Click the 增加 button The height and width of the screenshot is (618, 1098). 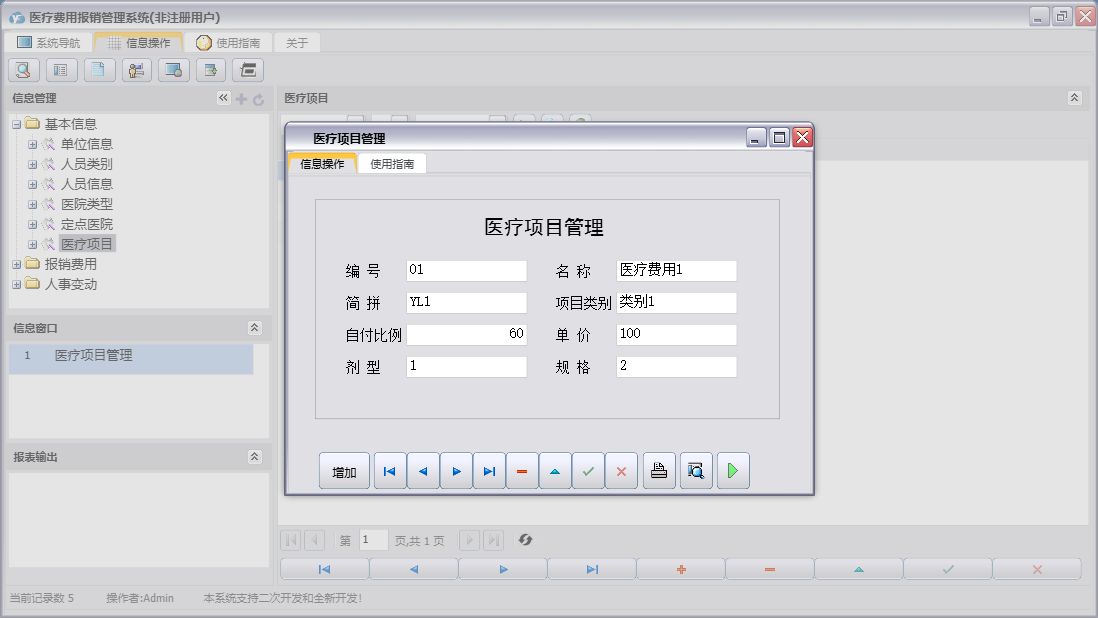click(x=344, y=471)
